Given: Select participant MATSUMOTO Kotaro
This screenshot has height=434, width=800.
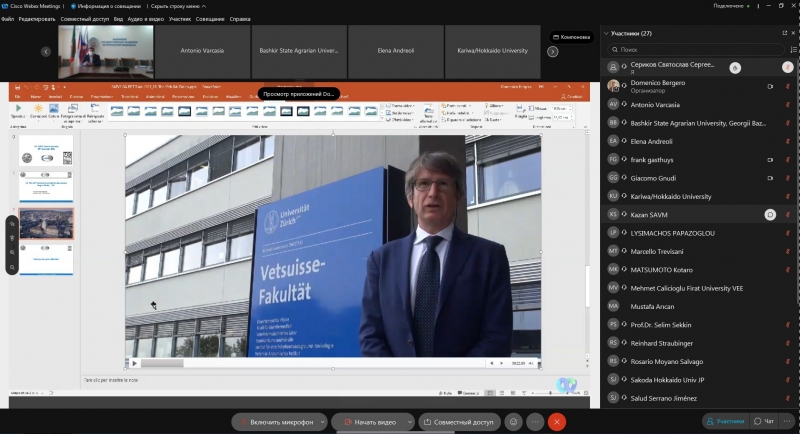Looking at the screenshot, I should click(x=698, y=270).
